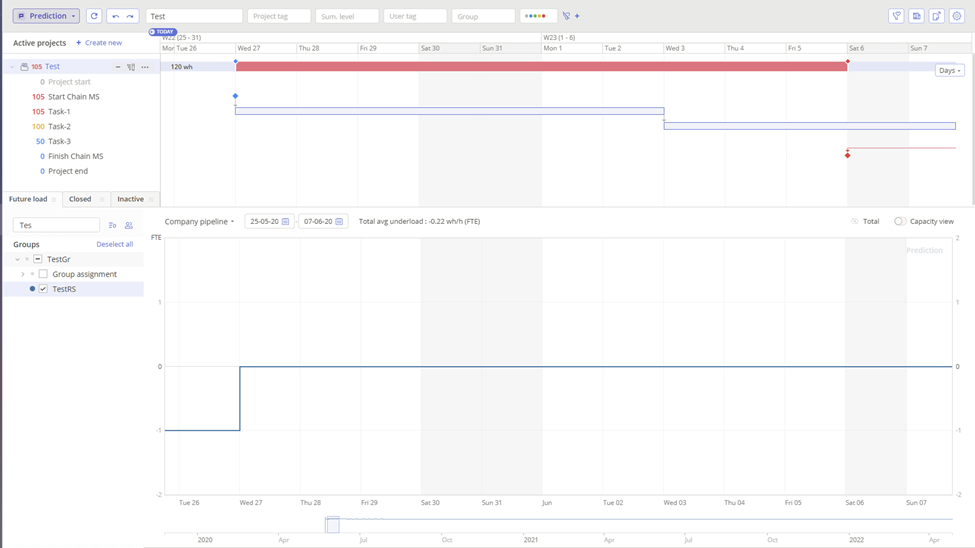
Task: Click the colored dots status filter
Action: [x=538, y=16]
